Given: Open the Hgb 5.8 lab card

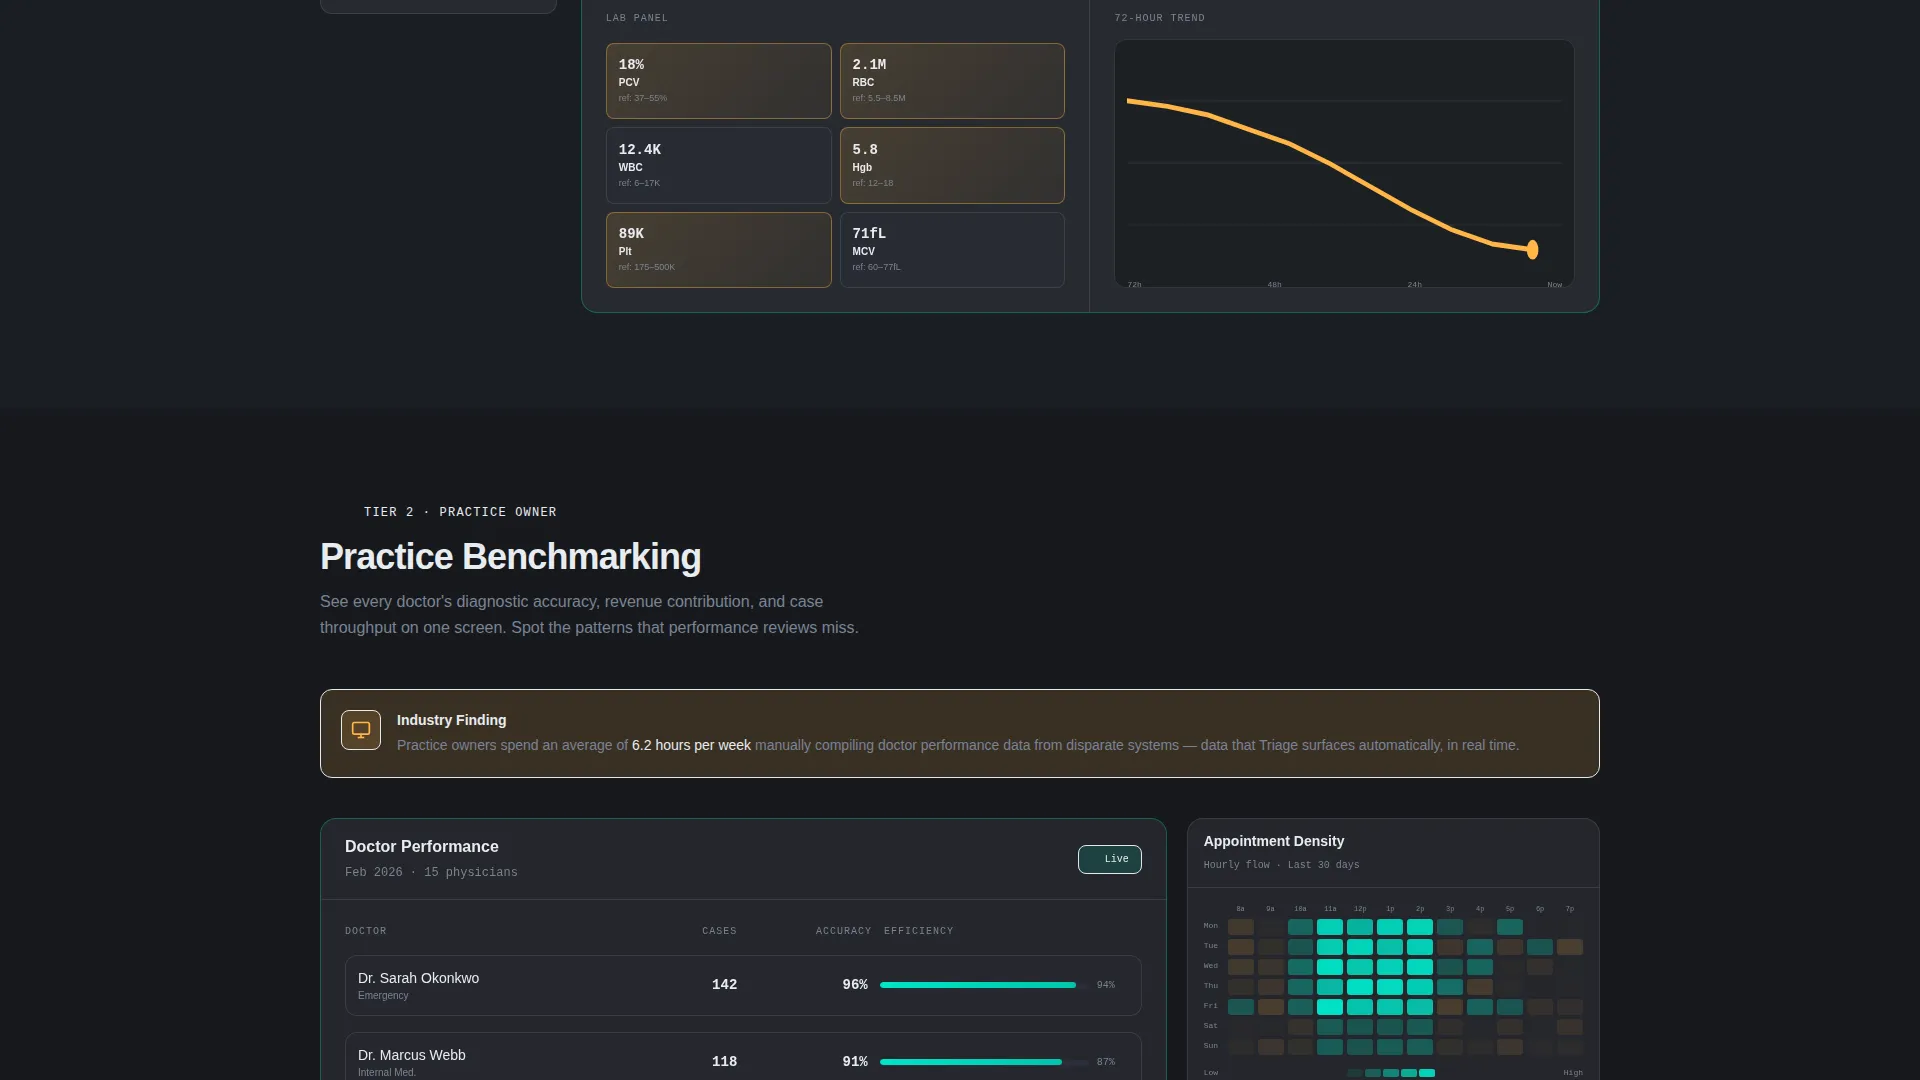Looking at the screenshot, I should point(952,165).
